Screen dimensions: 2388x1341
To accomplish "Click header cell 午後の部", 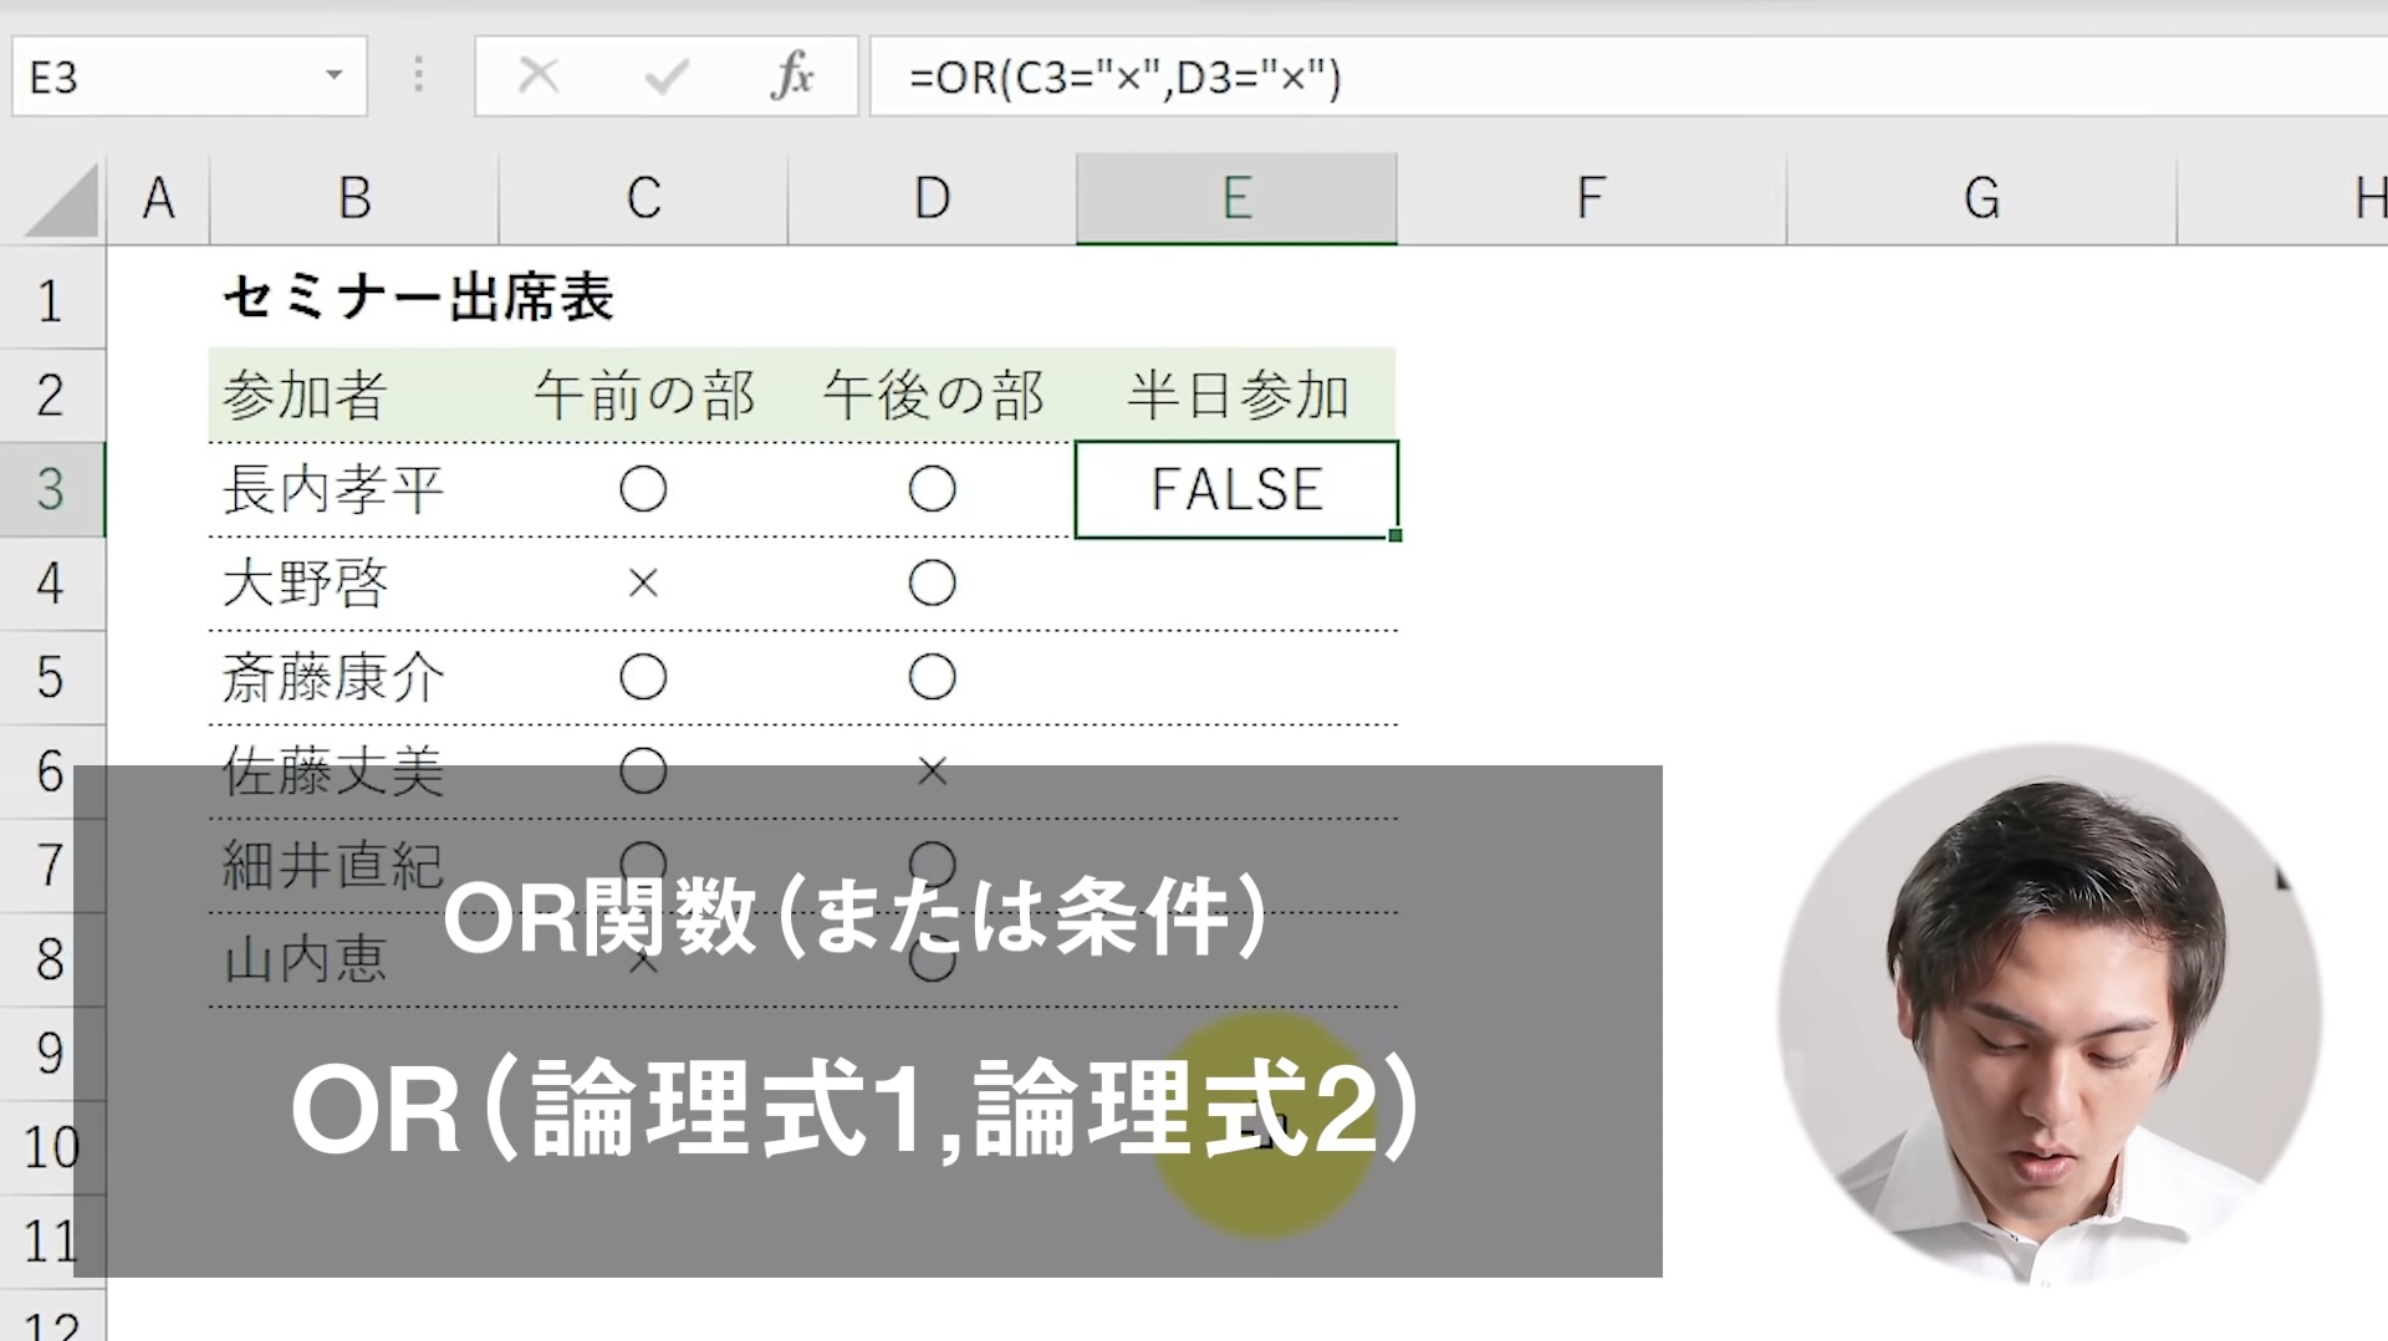I will tap(932, 395).
